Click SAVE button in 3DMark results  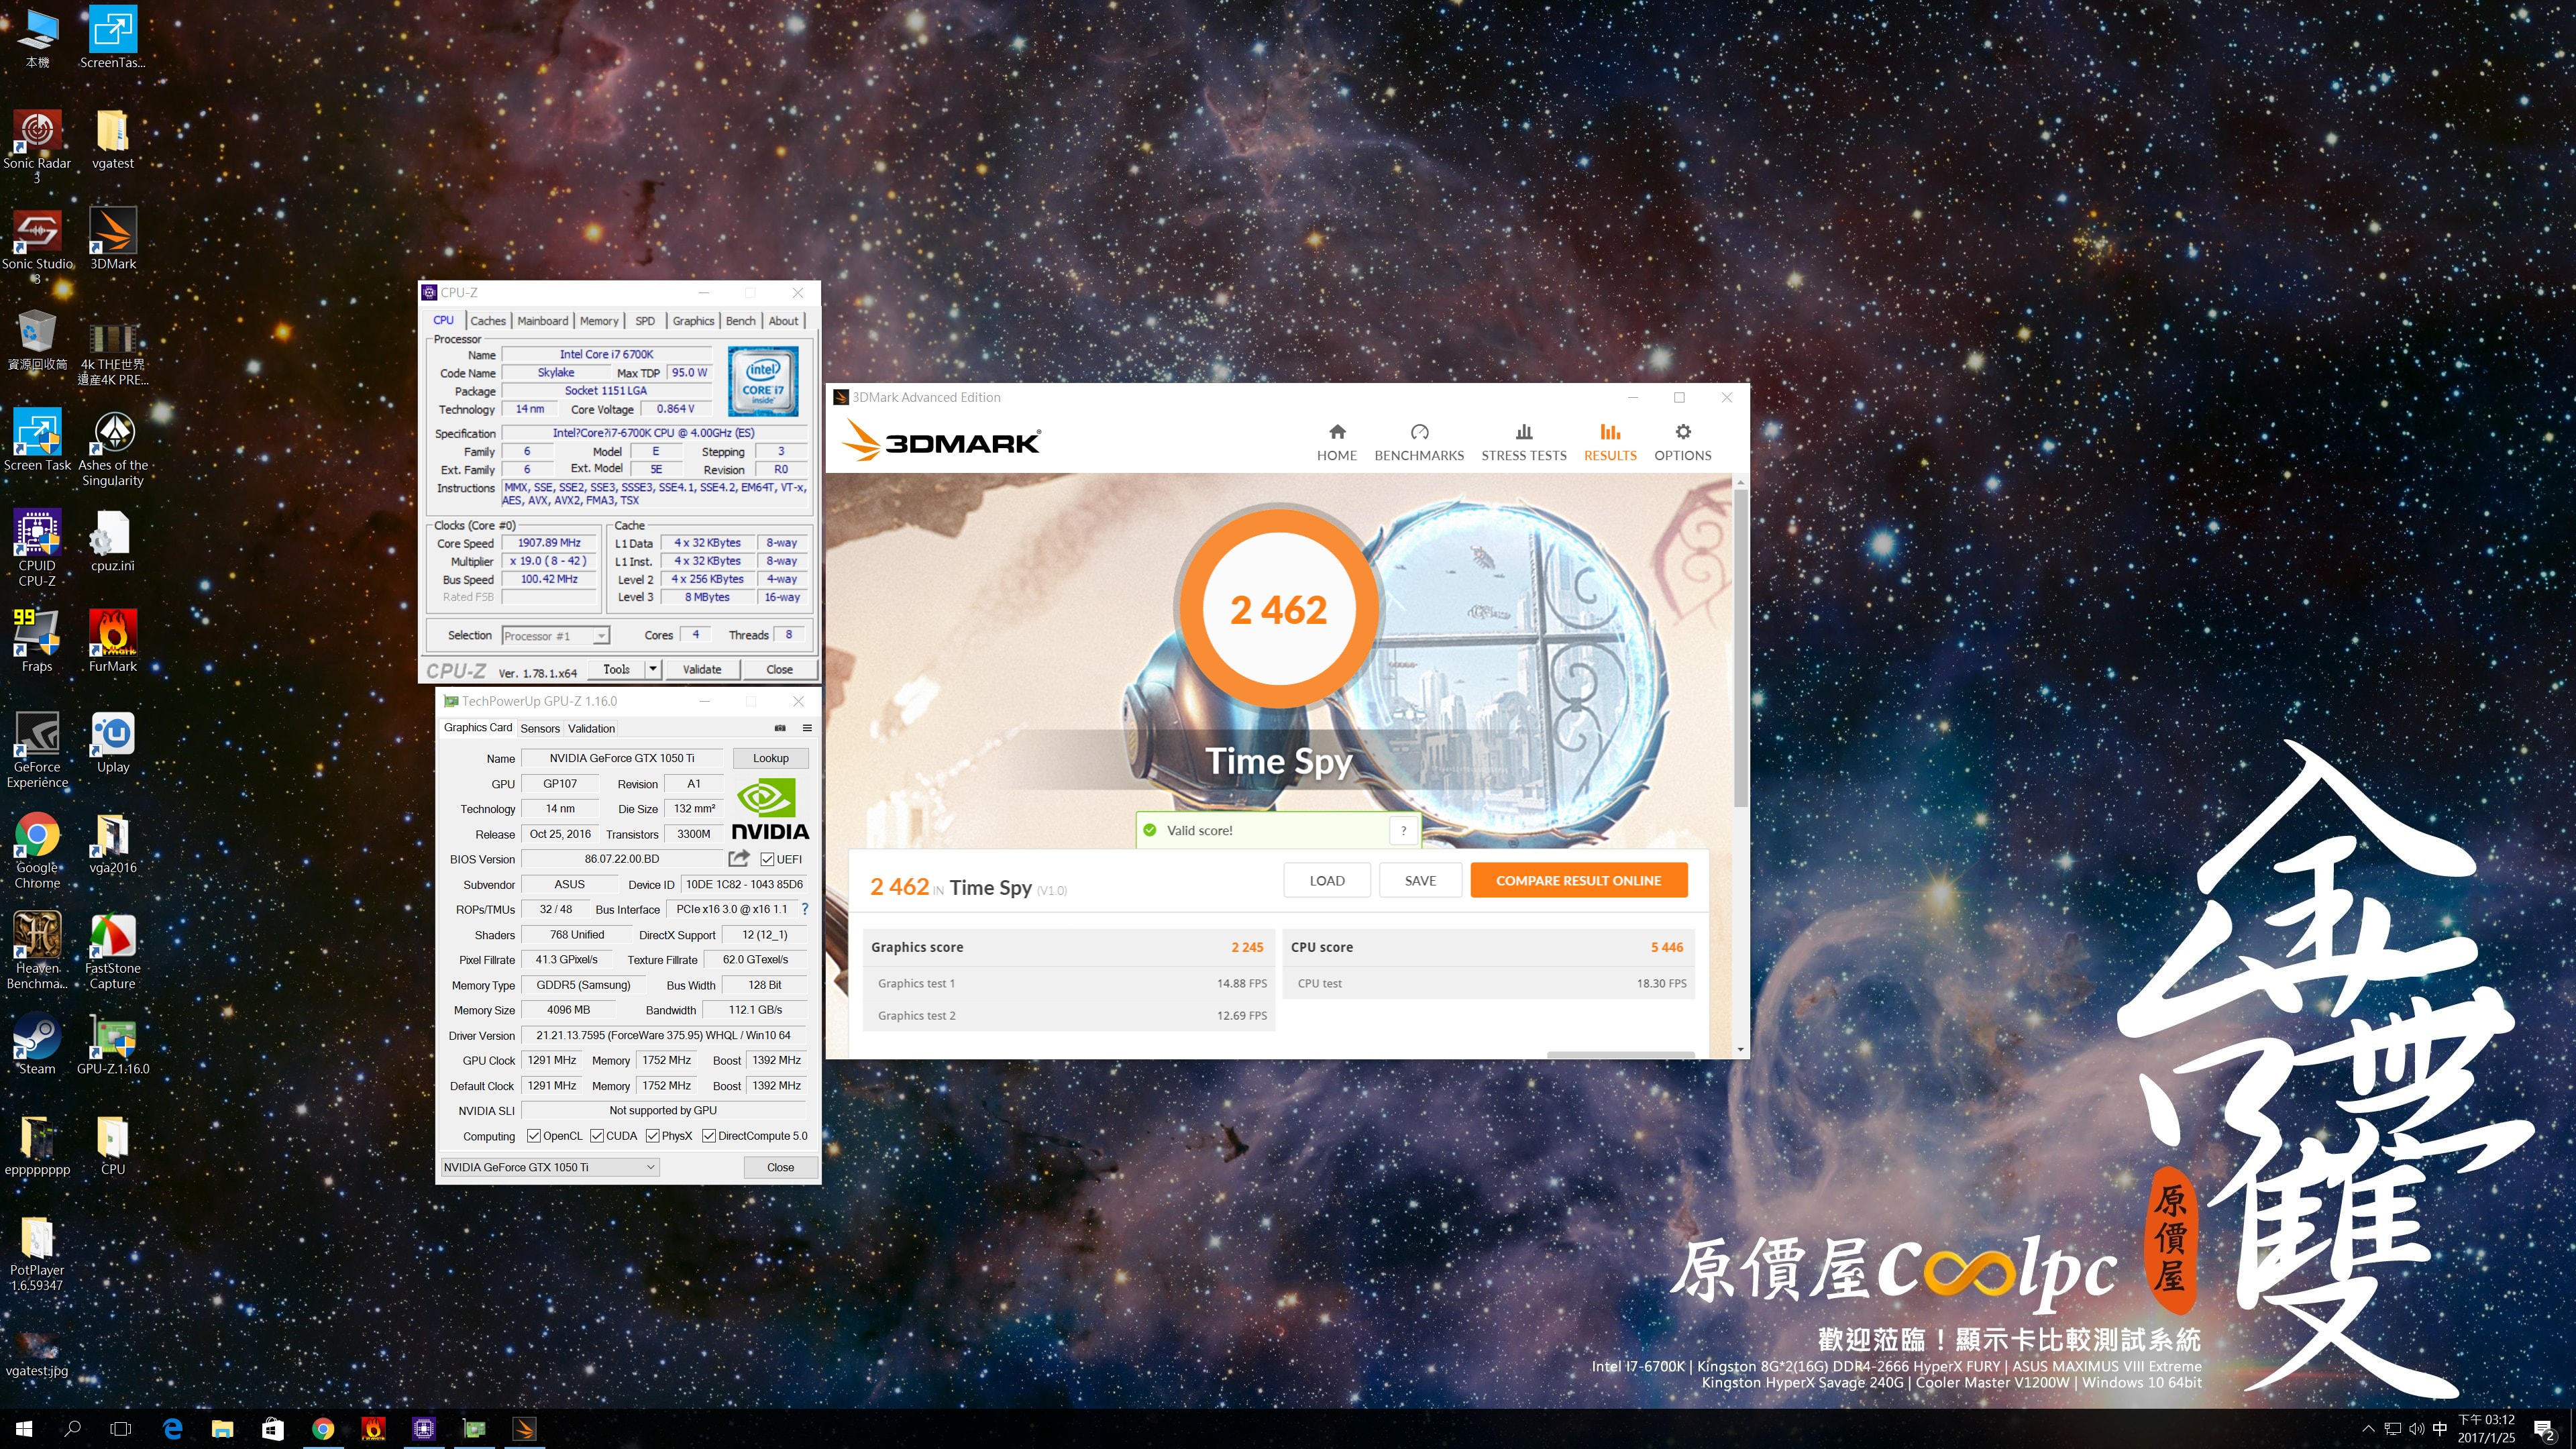pos(1420,880)
